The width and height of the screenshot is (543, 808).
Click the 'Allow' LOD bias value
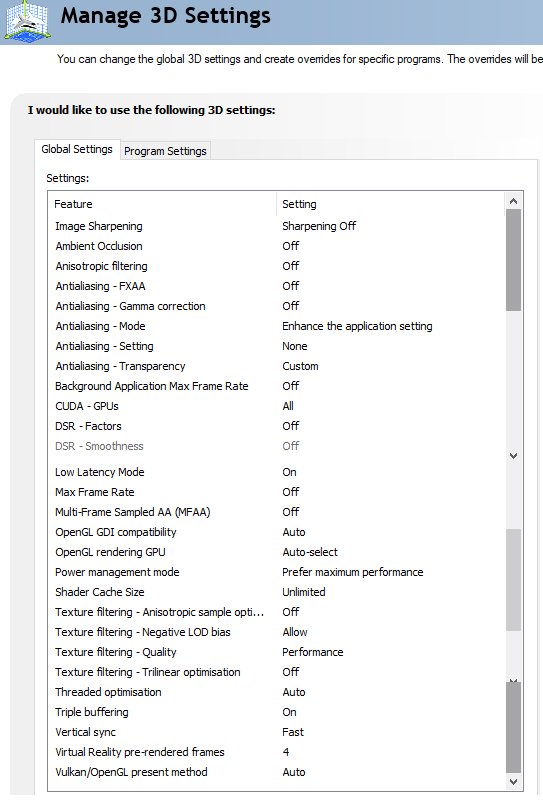pos(295,632)
